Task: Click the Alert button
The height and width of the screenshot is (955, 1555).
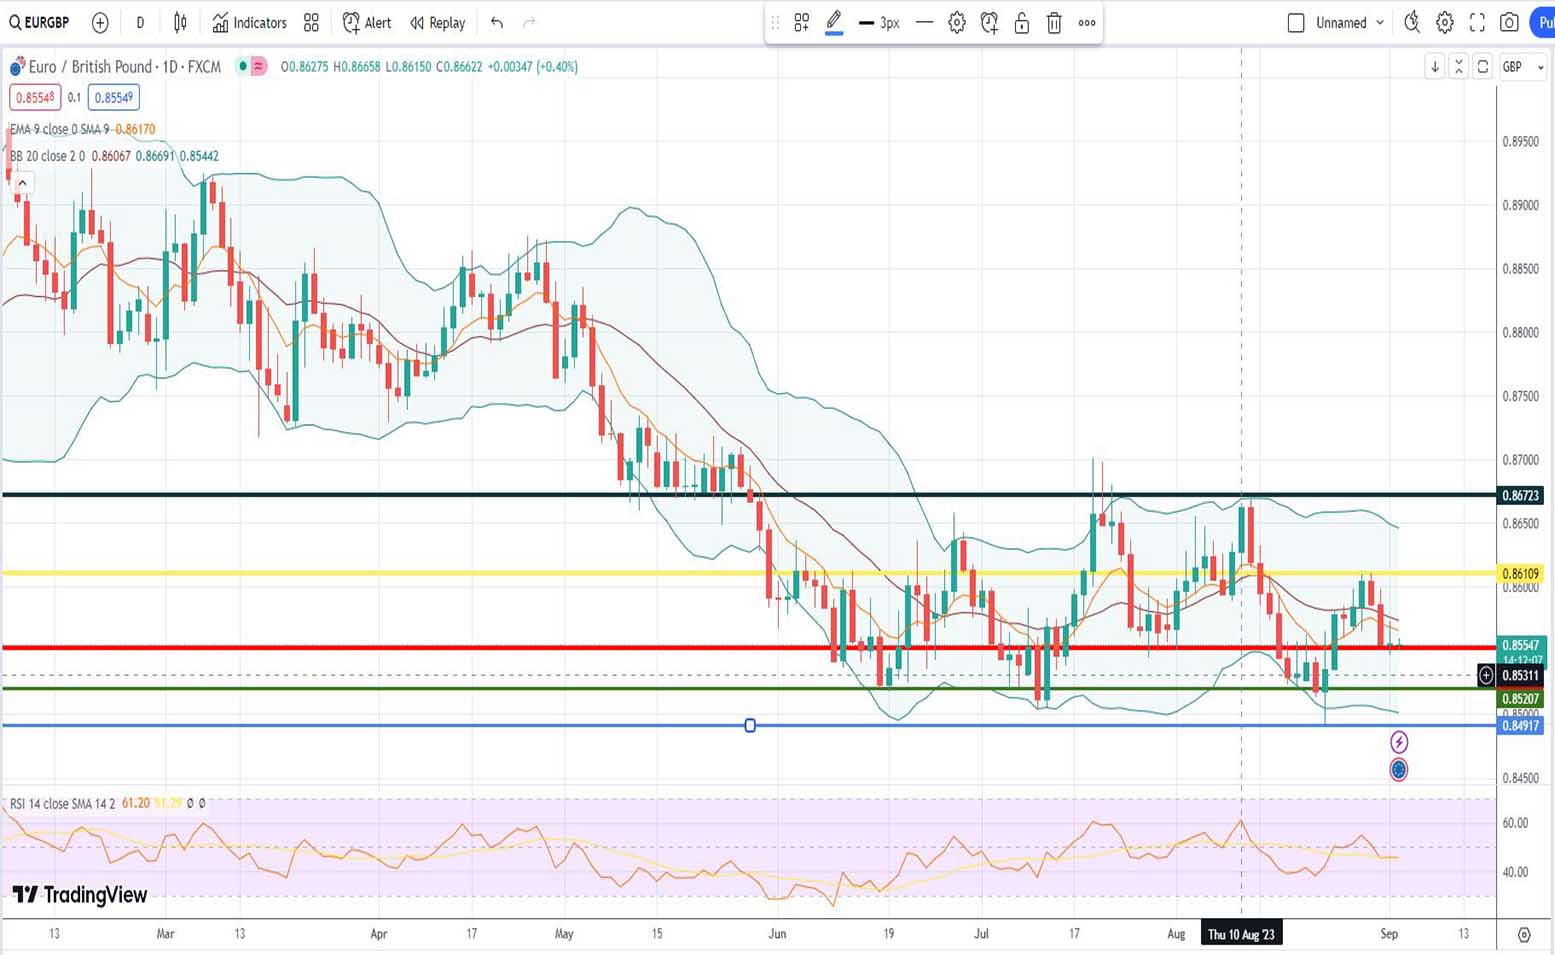Action: point(367,22)
